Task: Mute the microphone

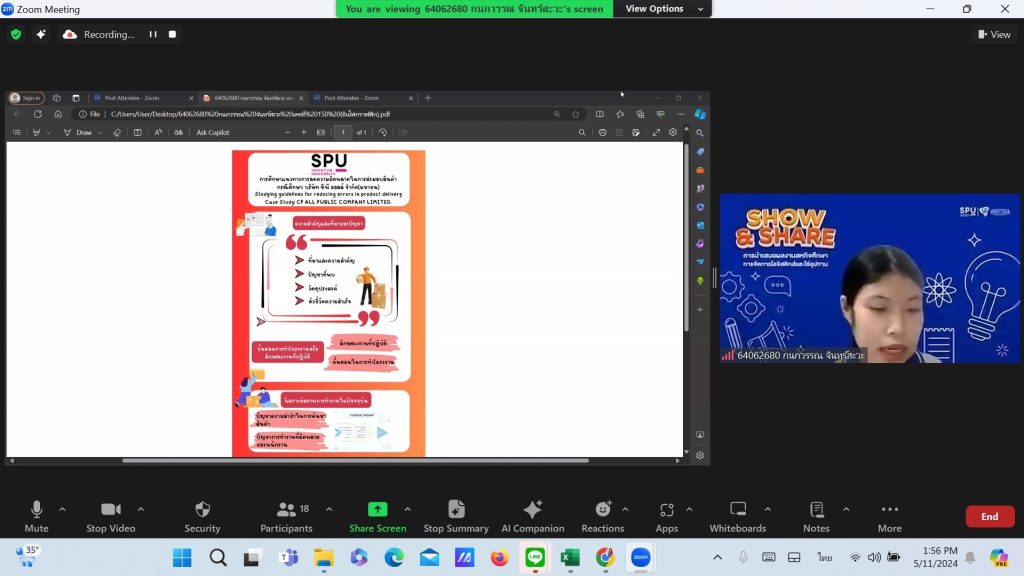Action: click(x=37, y=517)
